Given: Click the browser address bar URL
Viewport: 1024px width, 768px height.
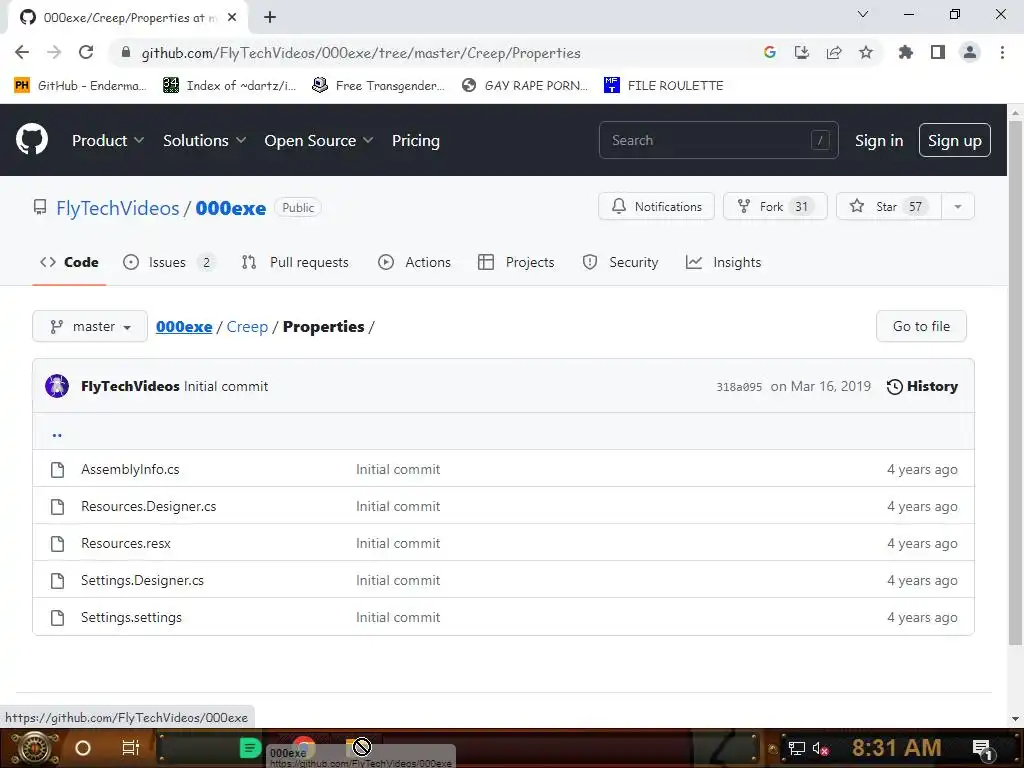Looking at the screenshot, I should point(360,53).
